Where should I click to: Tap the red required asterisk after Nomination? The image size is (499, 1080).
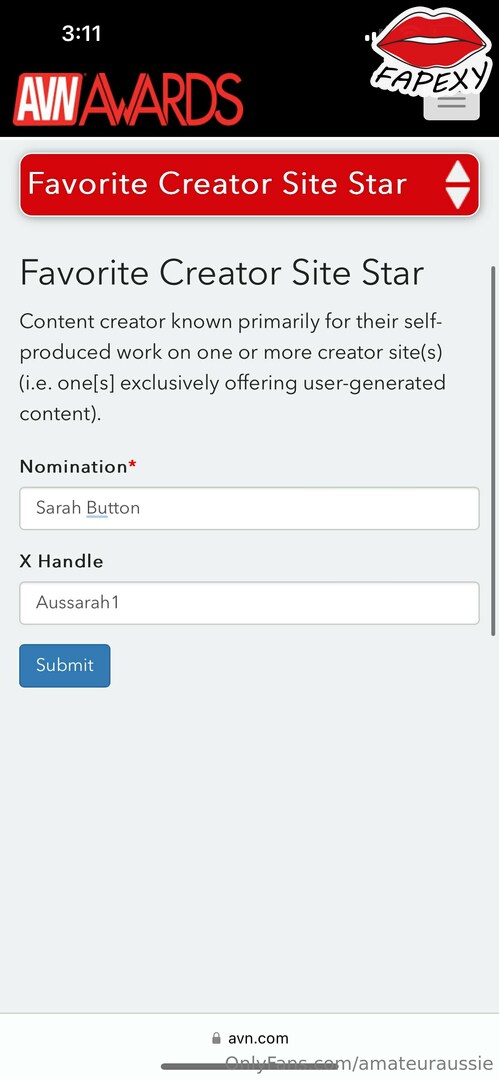(x=132, y=466)
